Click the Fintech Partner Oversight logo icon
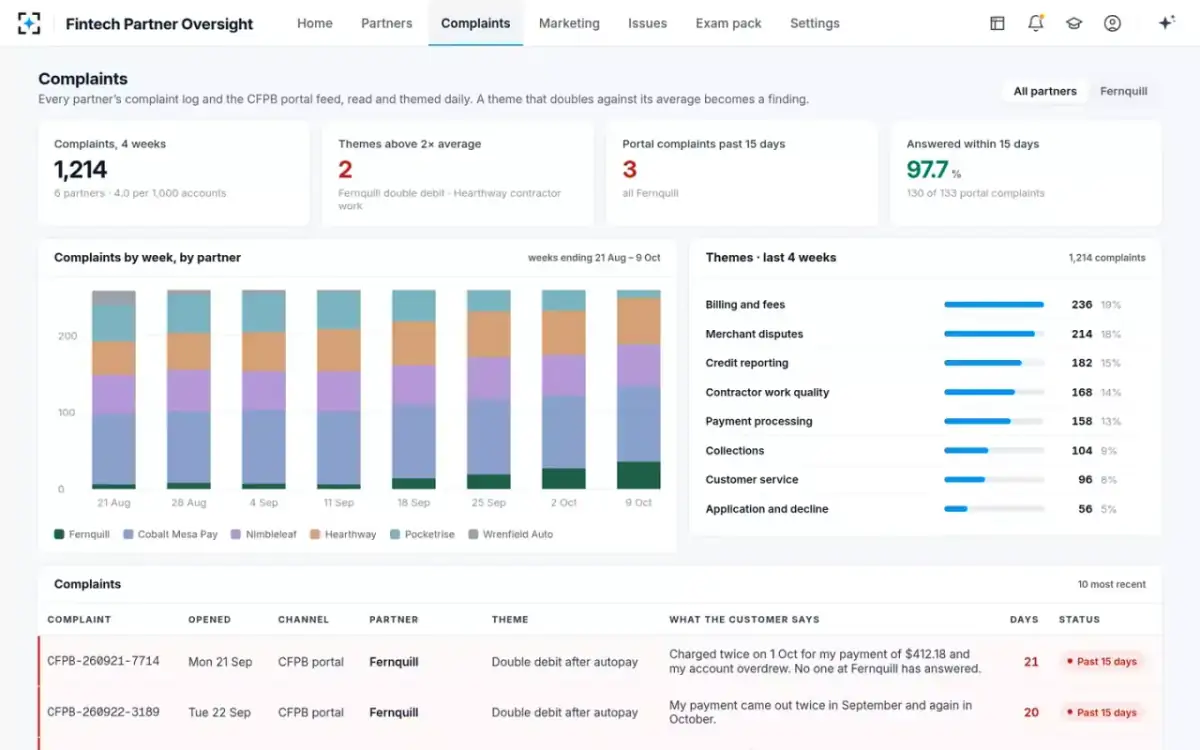This screenshot has width=1200, height=750. point(30,23)
